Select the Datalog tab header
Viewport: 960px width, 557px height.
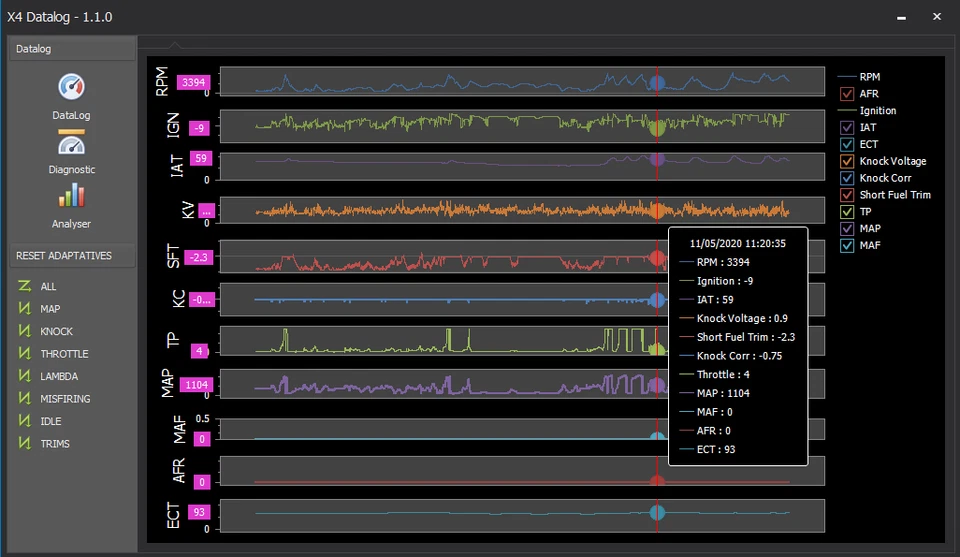pos(72,48)
